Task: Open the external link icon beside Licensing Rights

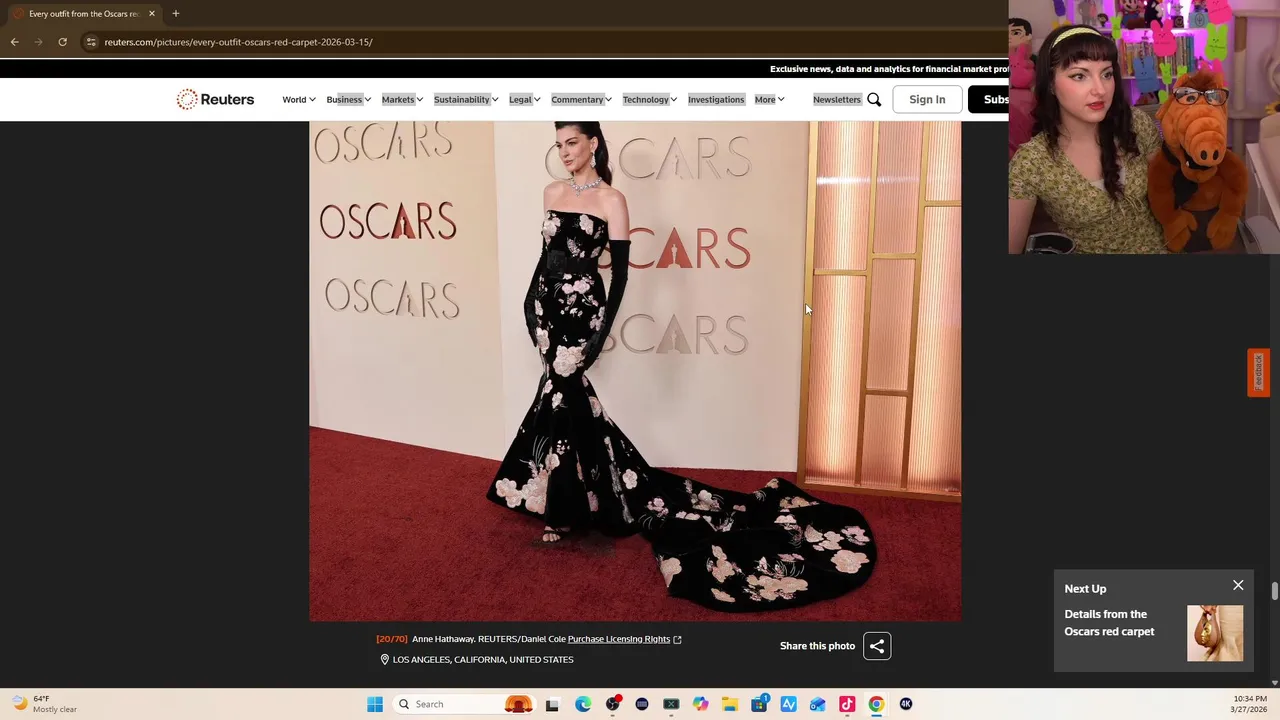Action: click(677, 639)
